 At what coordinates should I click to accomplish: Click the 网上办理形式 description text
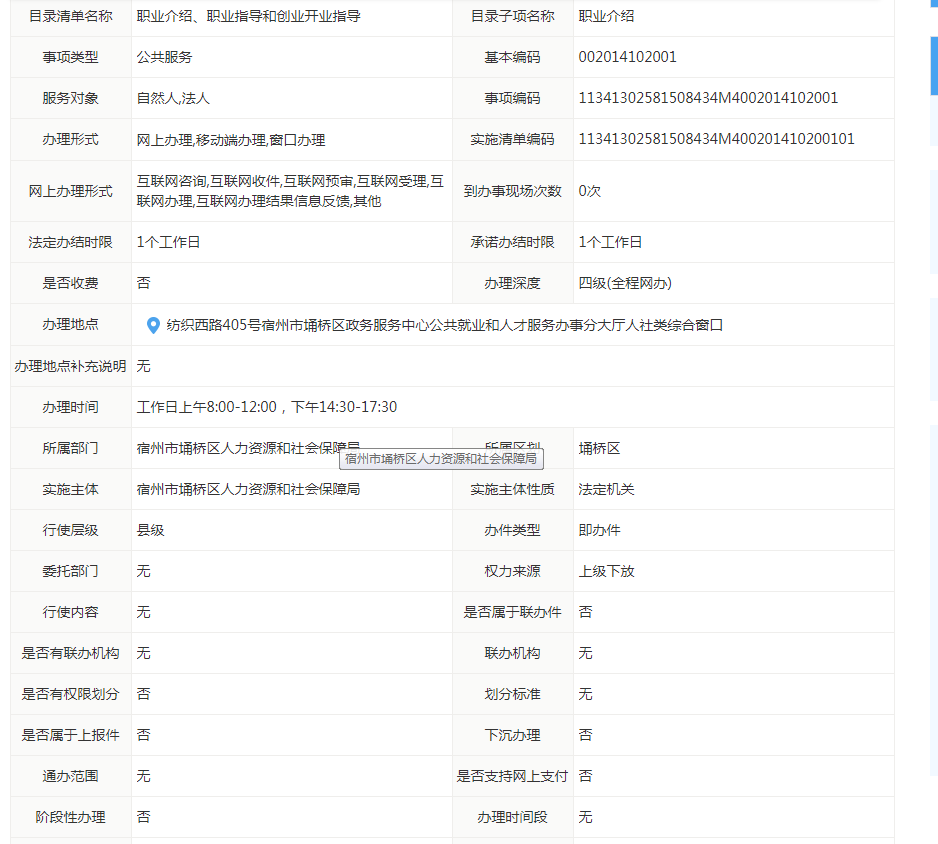point(289,191)
